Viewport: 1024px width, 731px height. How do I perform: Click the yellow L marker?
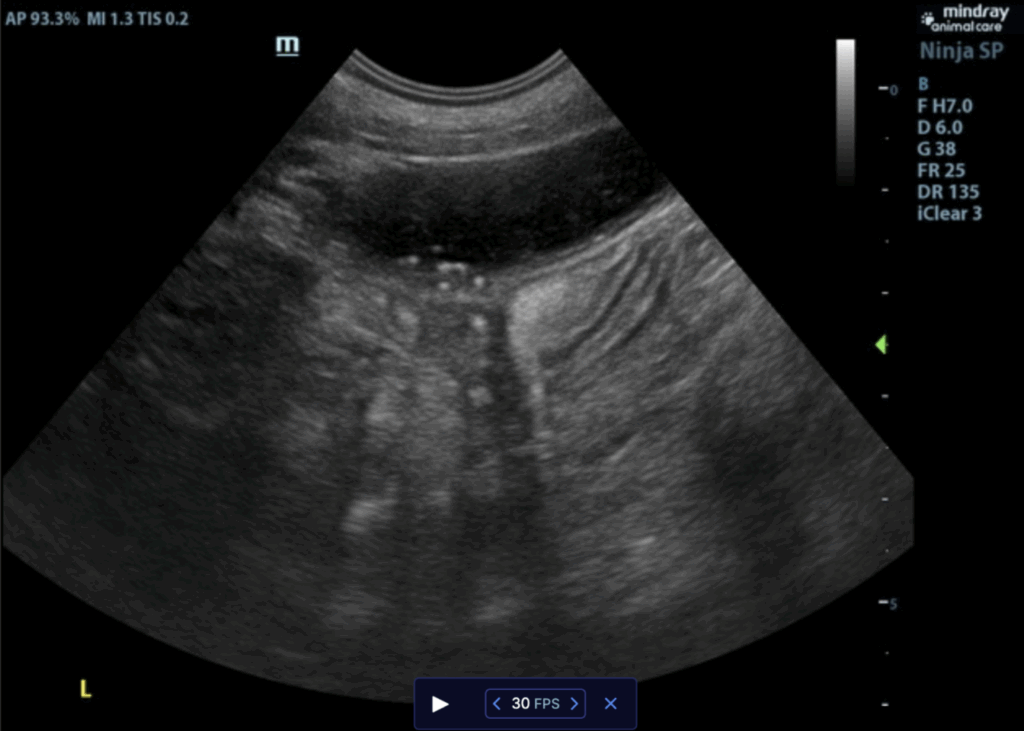pyautogui.click(x=85, y=688)
